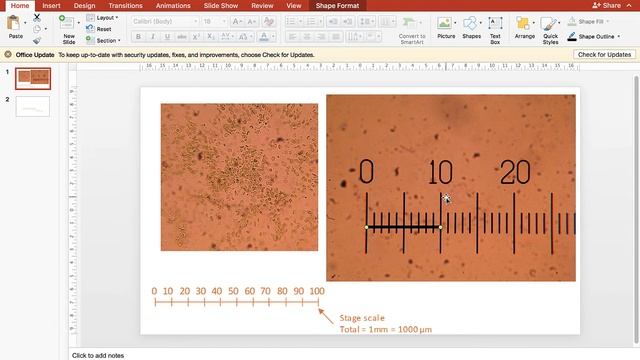Switch to the Slide Show tab
This screenshot has height=360, width=640.
221,6
